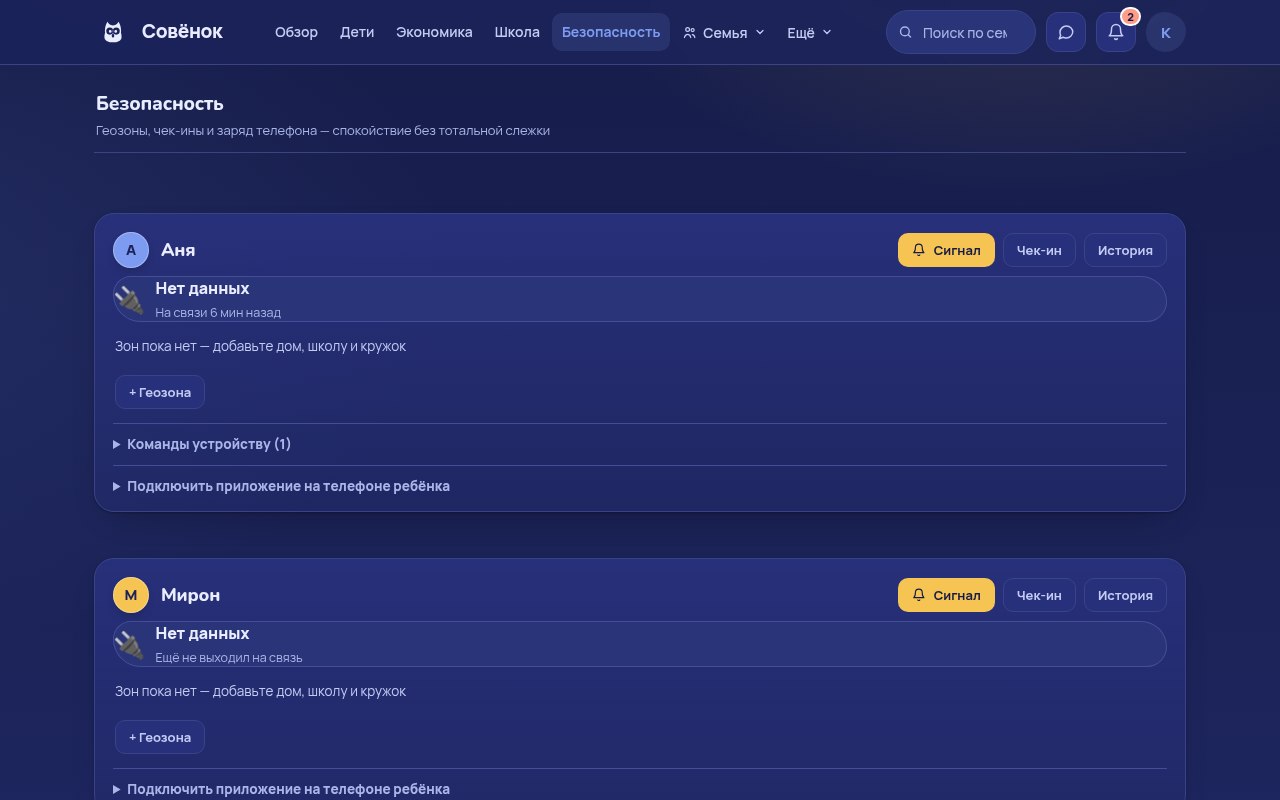
Task: Click the plug icon in Аня's status
Action: coord(129,299)
